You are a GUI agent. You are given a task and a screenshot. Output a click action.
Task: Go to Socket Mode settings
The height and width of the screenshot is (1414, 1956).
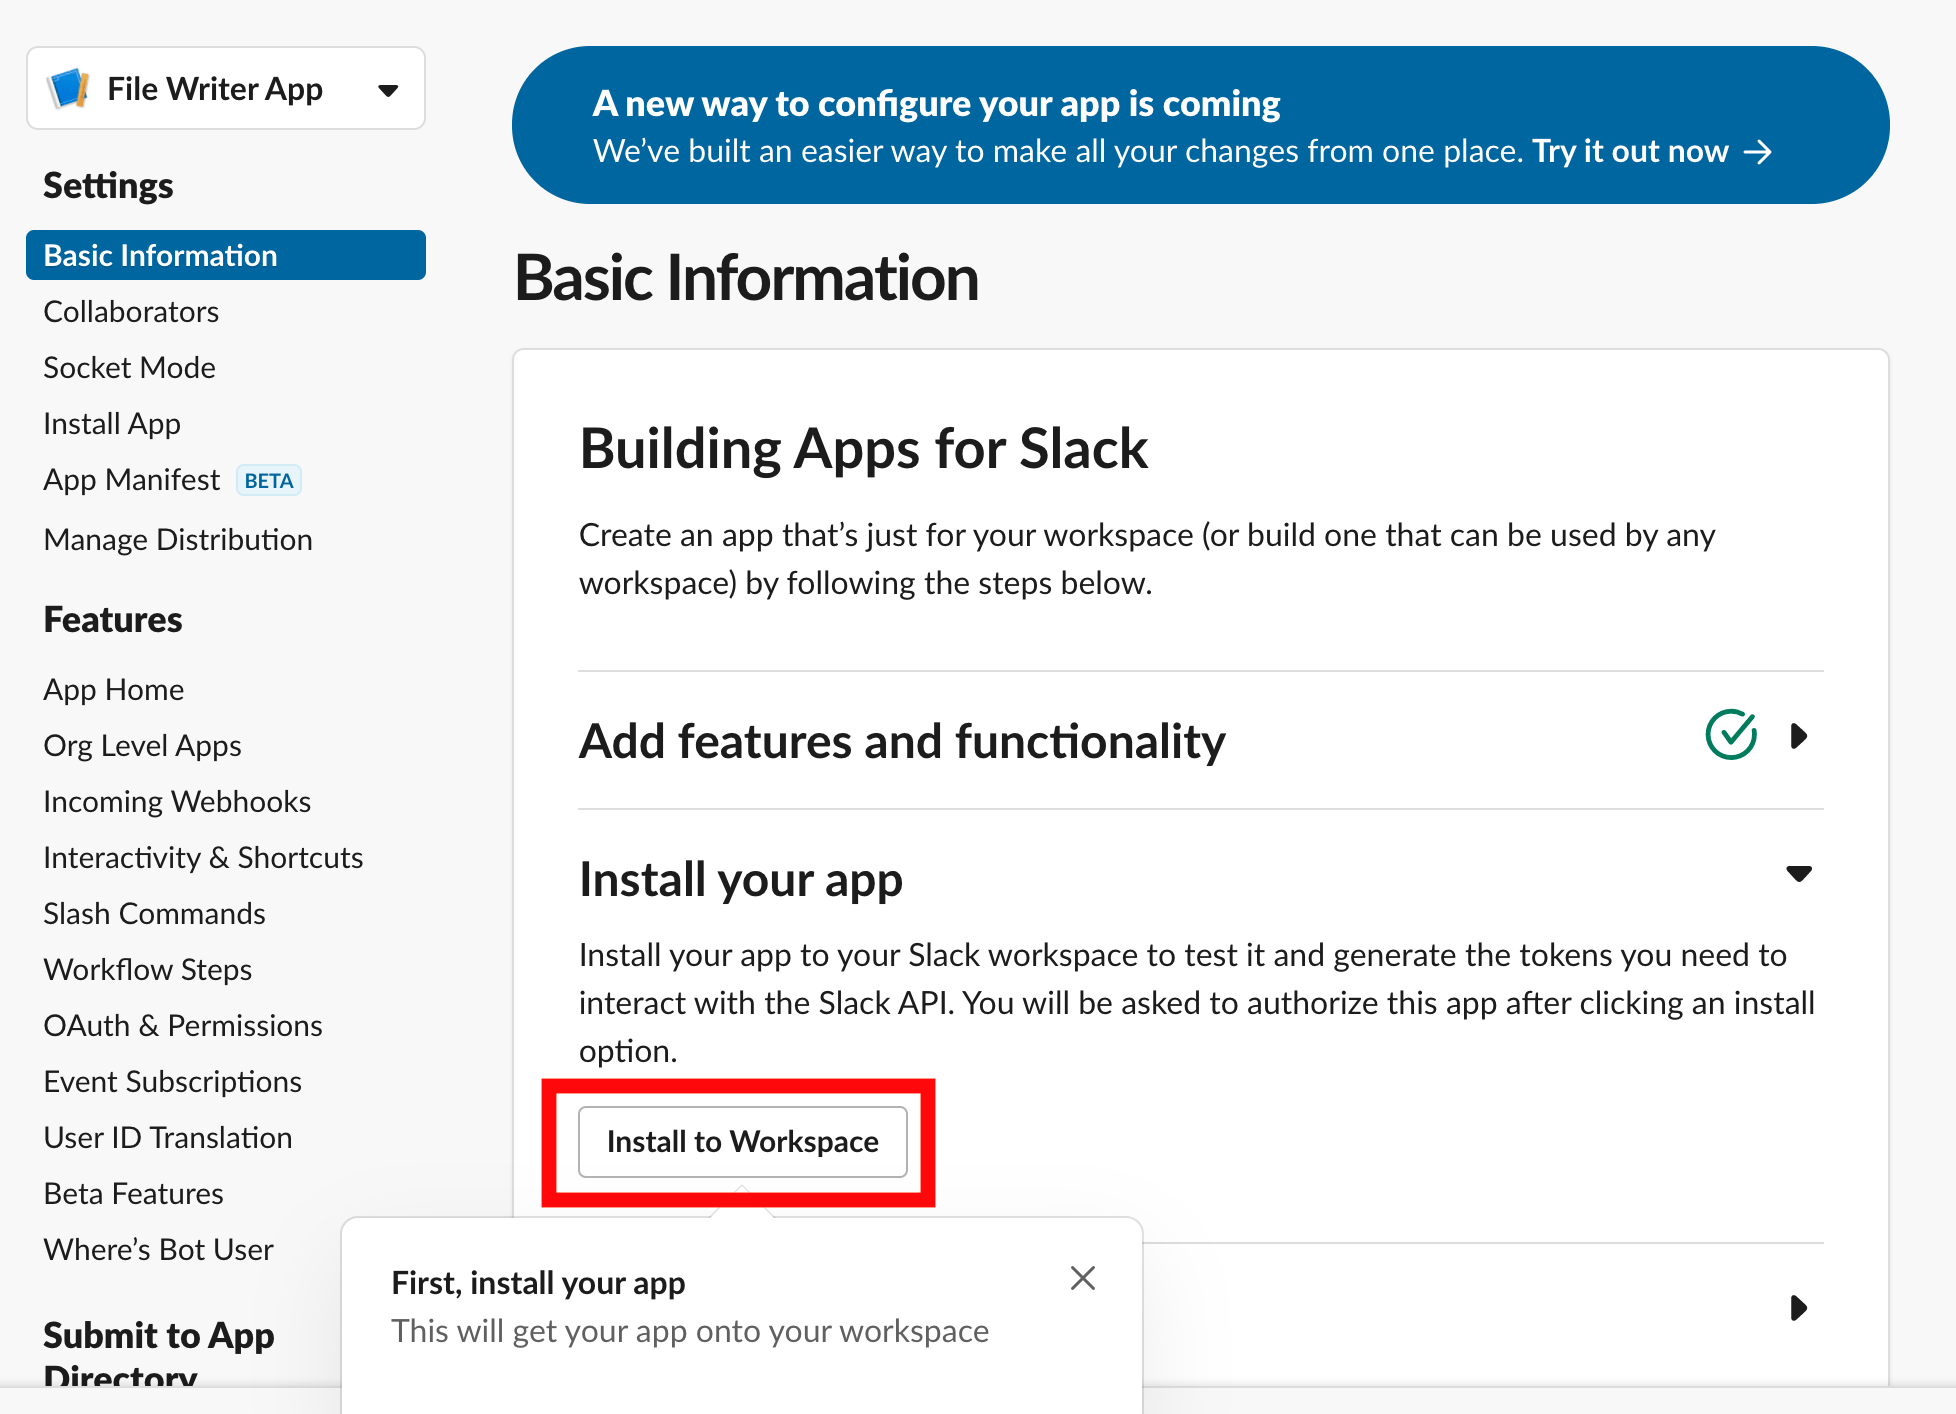[129, 367]
